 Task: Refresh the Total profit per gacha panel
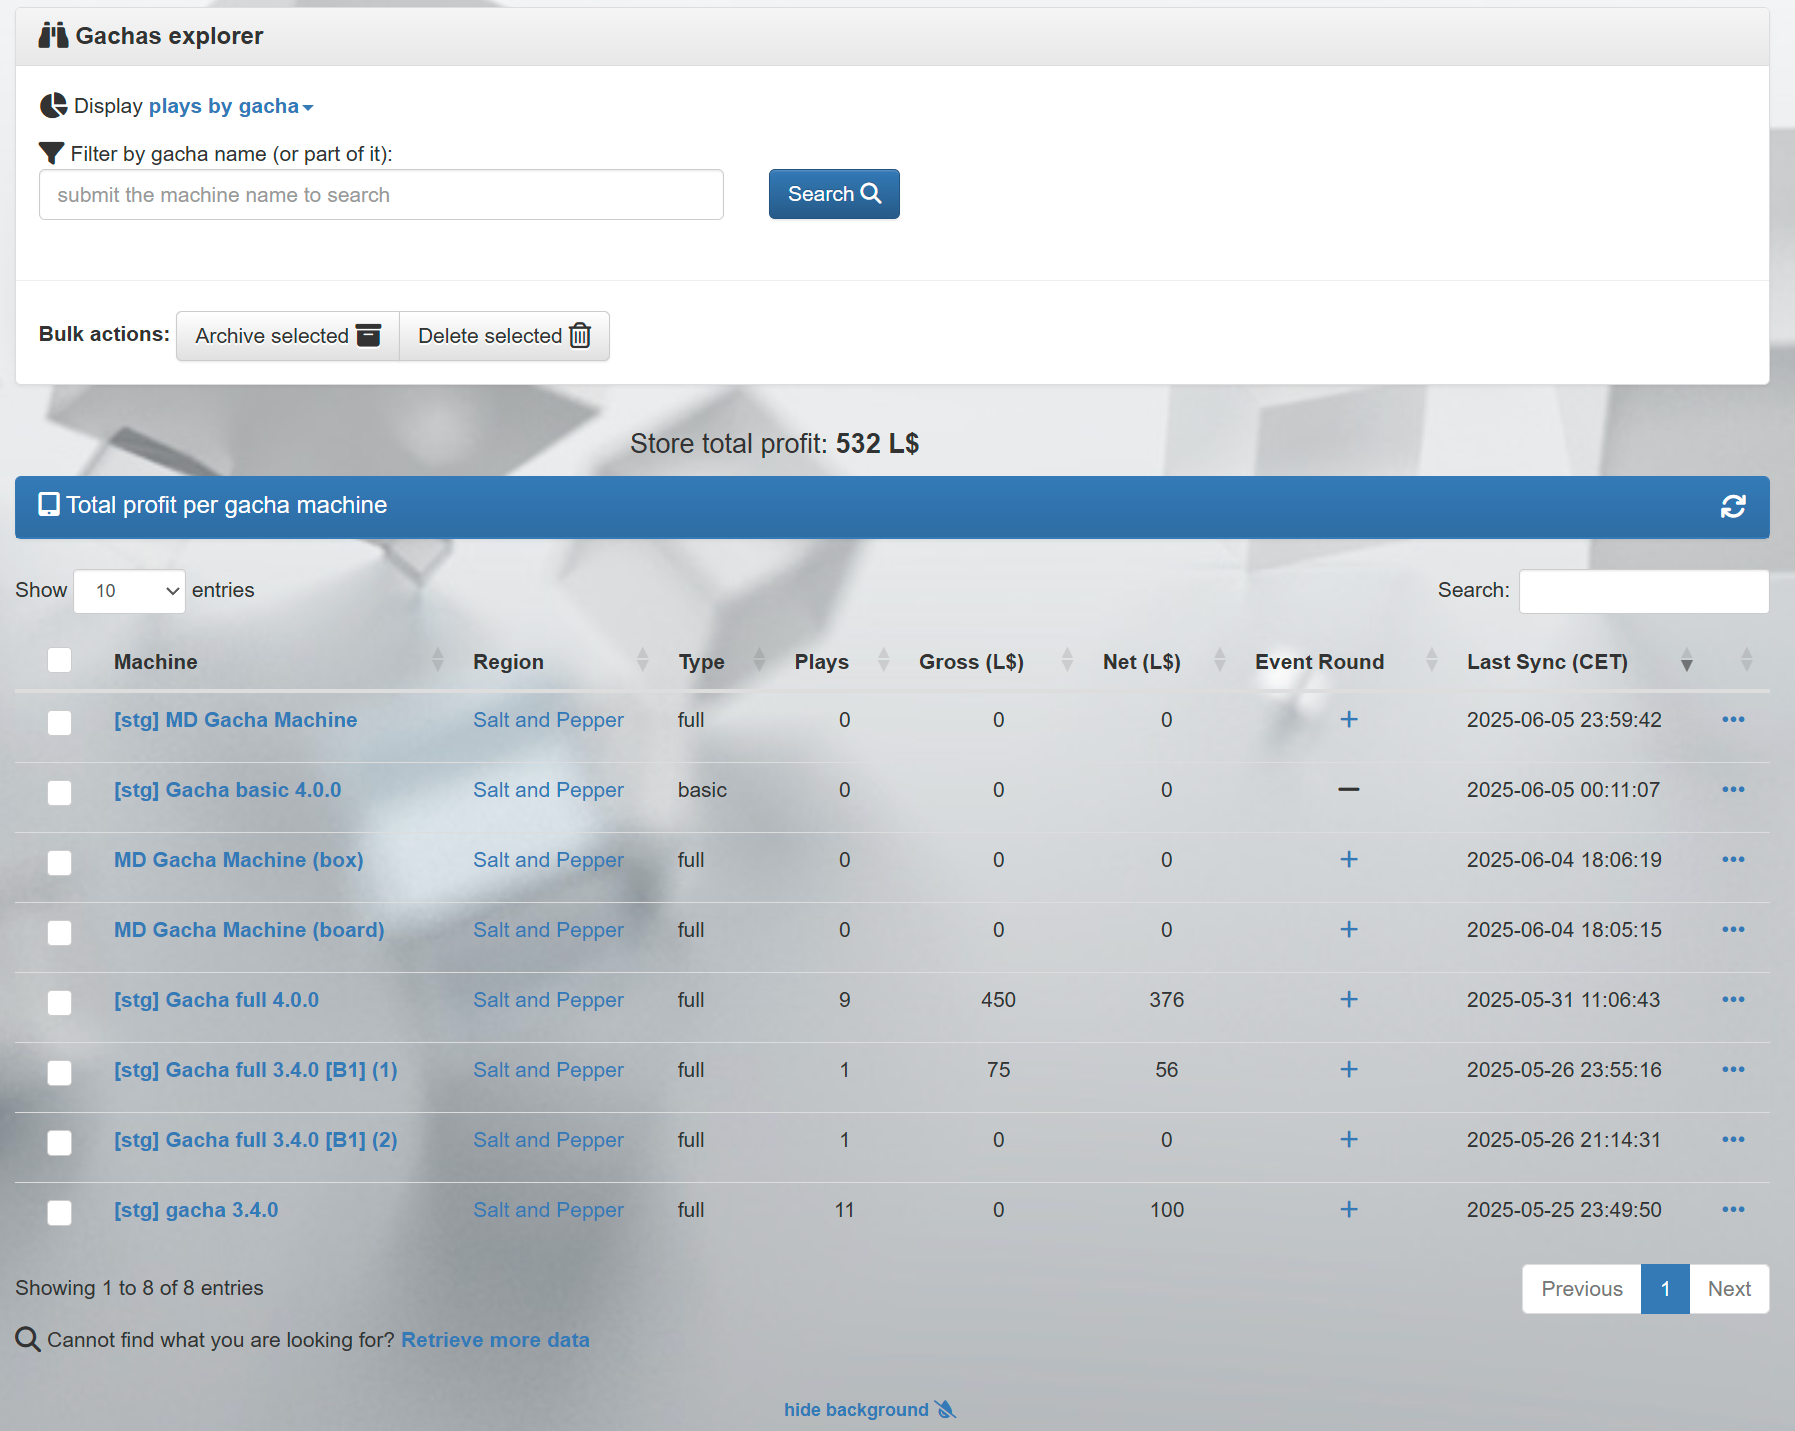coord(1733,507)
